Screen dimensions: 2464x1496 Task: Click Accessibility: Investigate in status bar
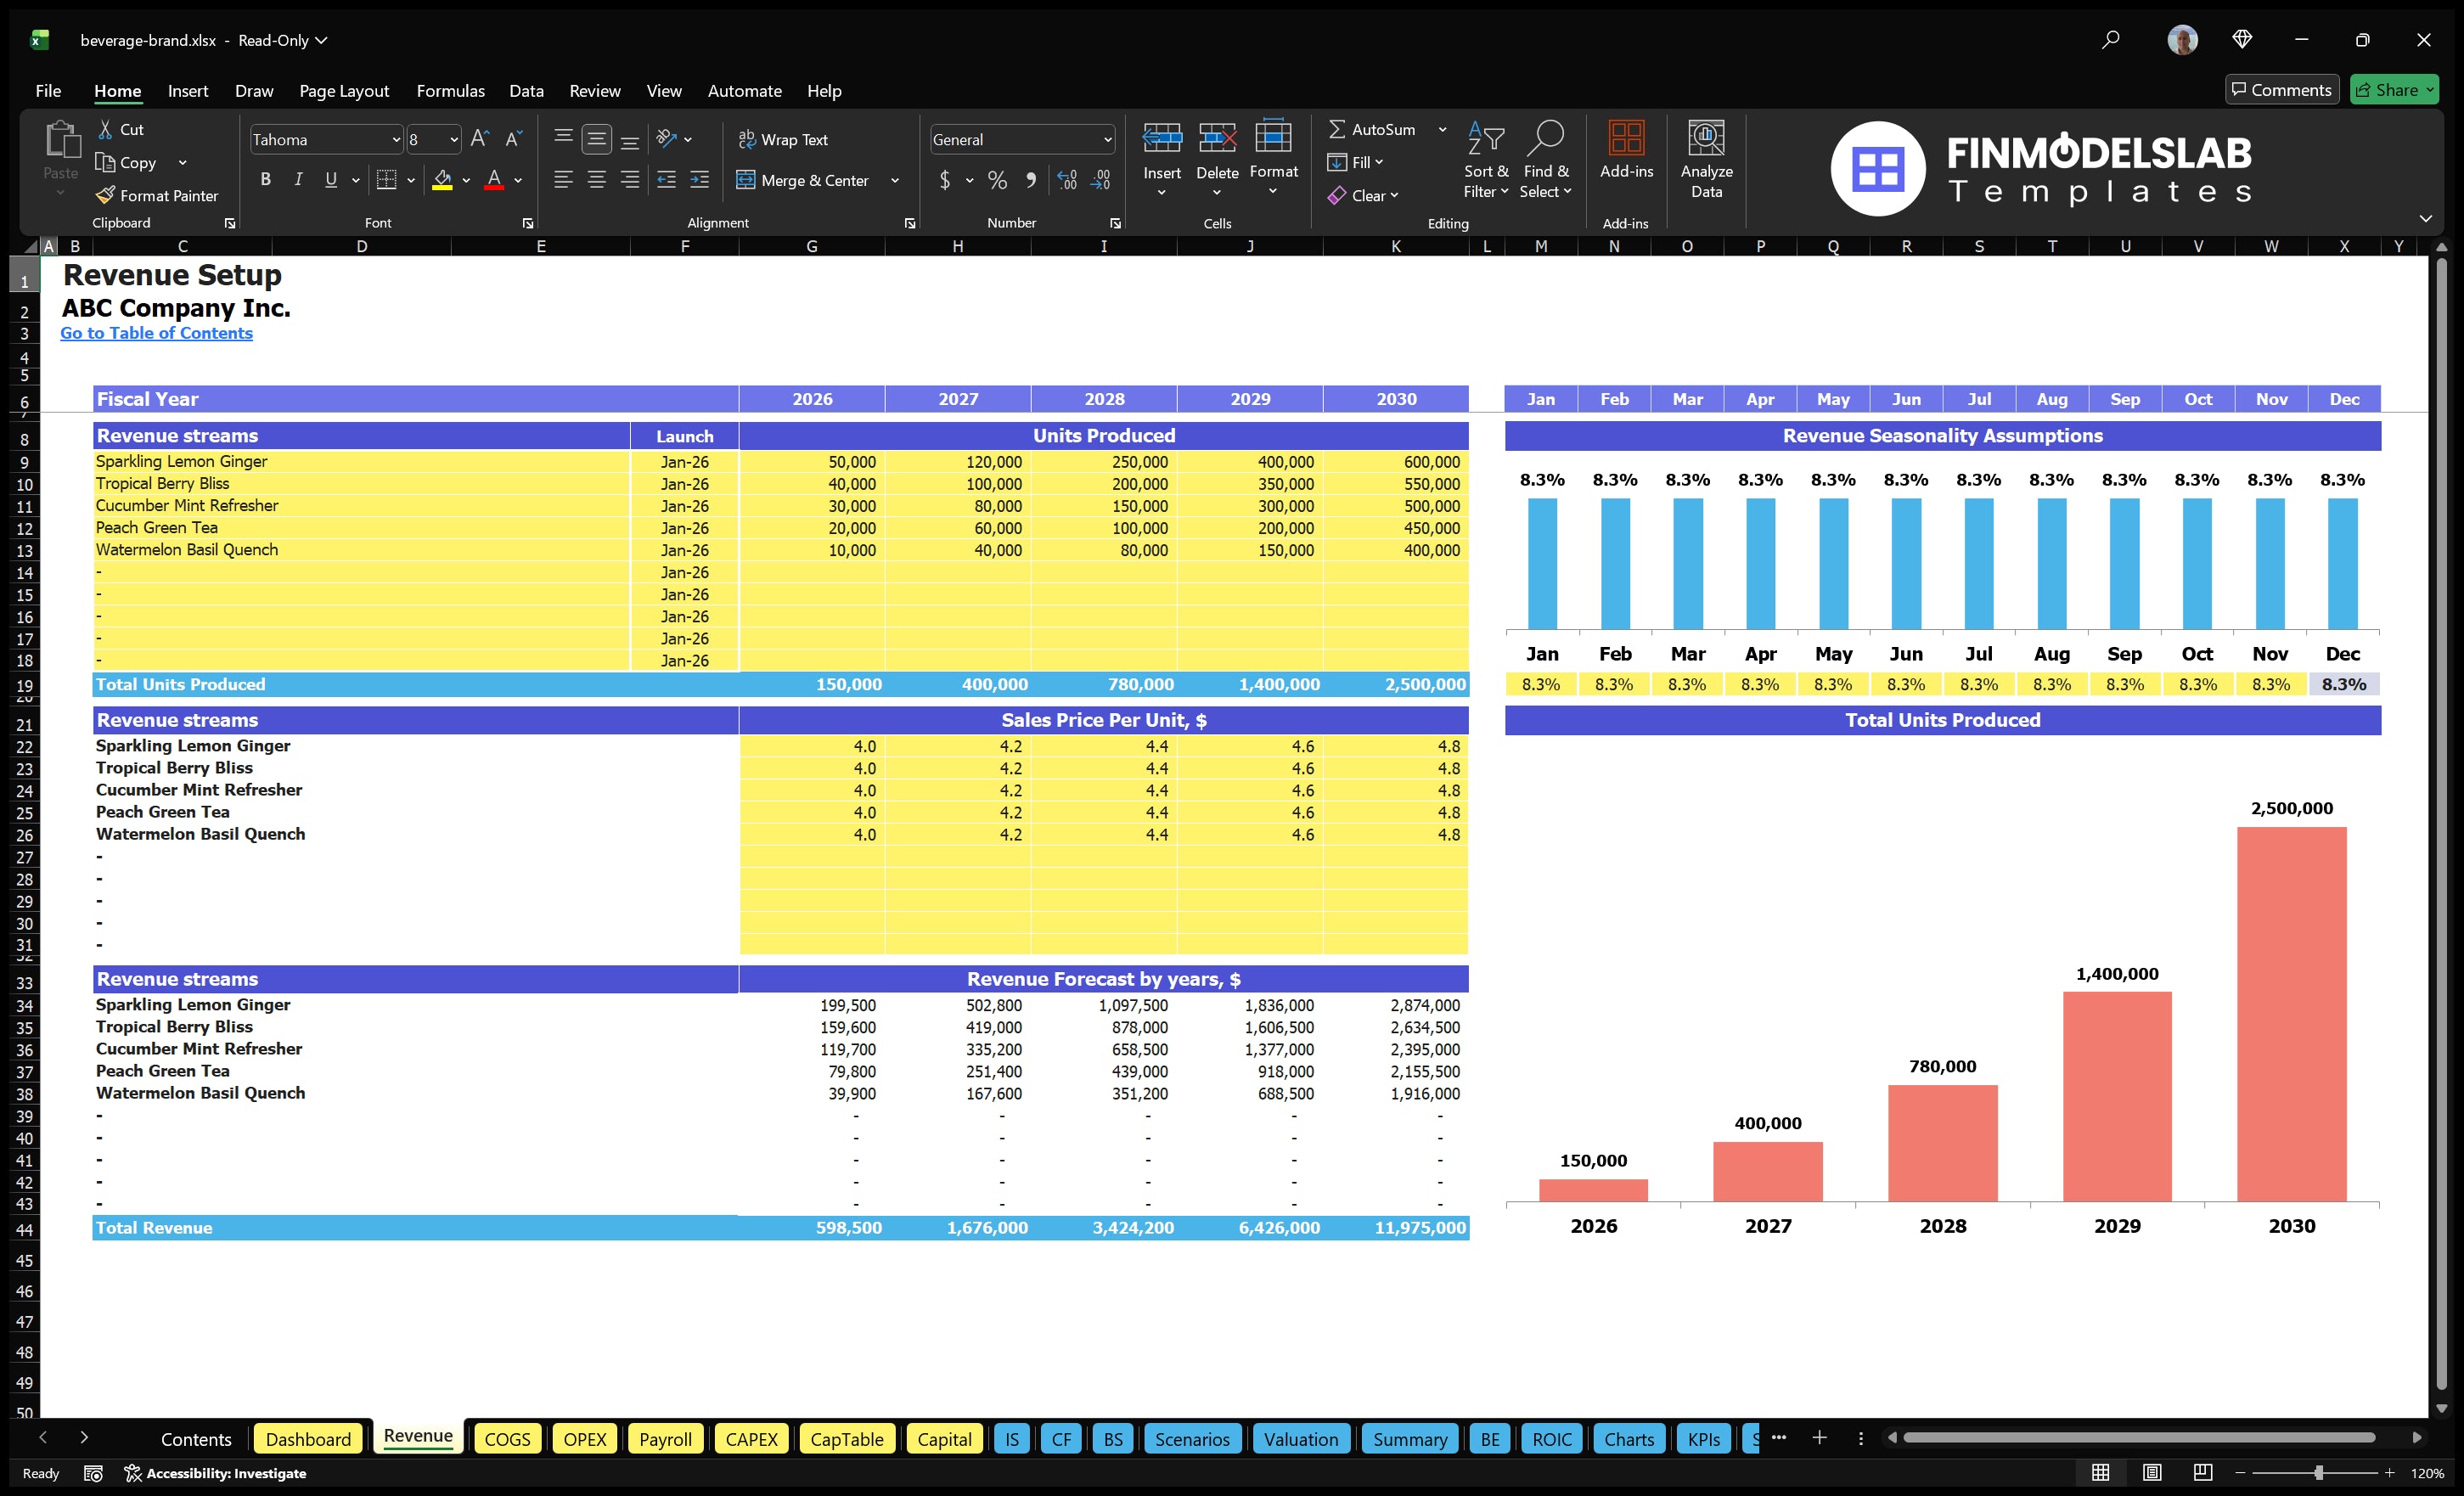point(216,1472)
